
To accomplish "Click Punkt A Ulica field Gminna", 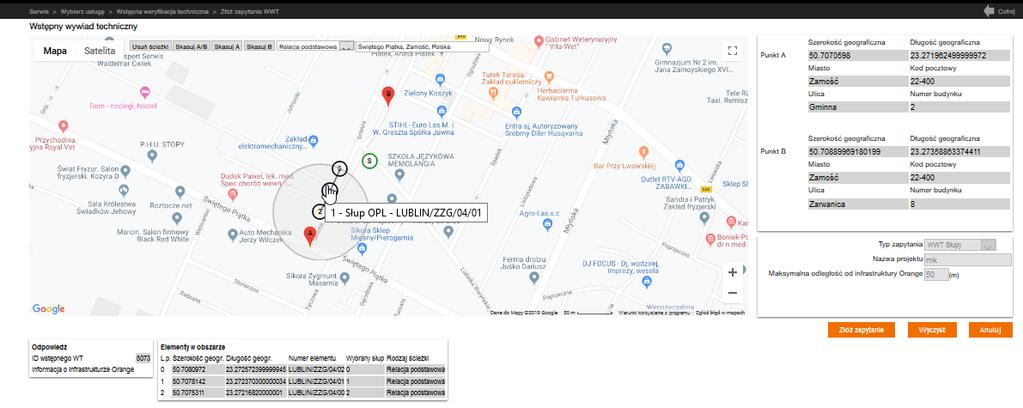I will tap(857, 106).
